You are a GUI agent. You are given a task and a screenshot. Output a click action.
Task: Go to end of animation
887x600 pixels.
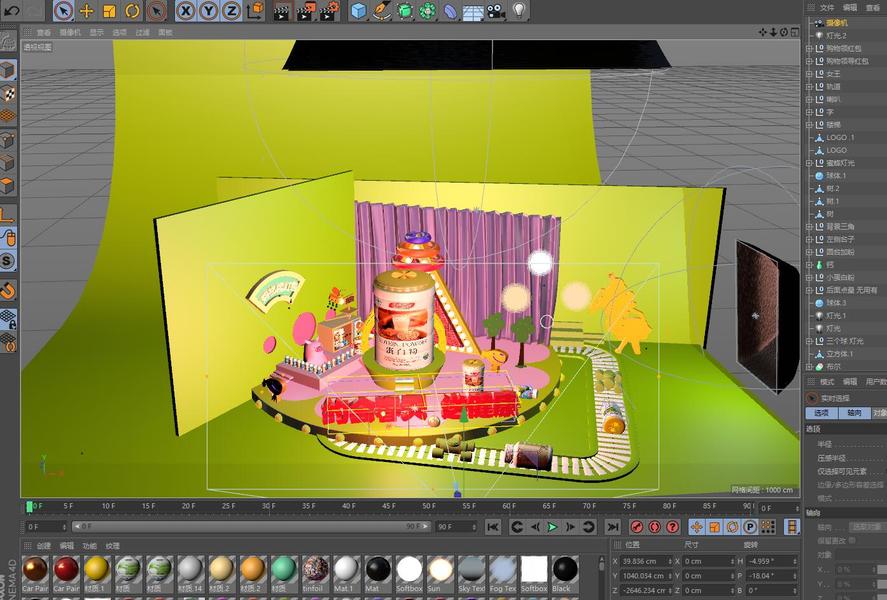[613, 527]
